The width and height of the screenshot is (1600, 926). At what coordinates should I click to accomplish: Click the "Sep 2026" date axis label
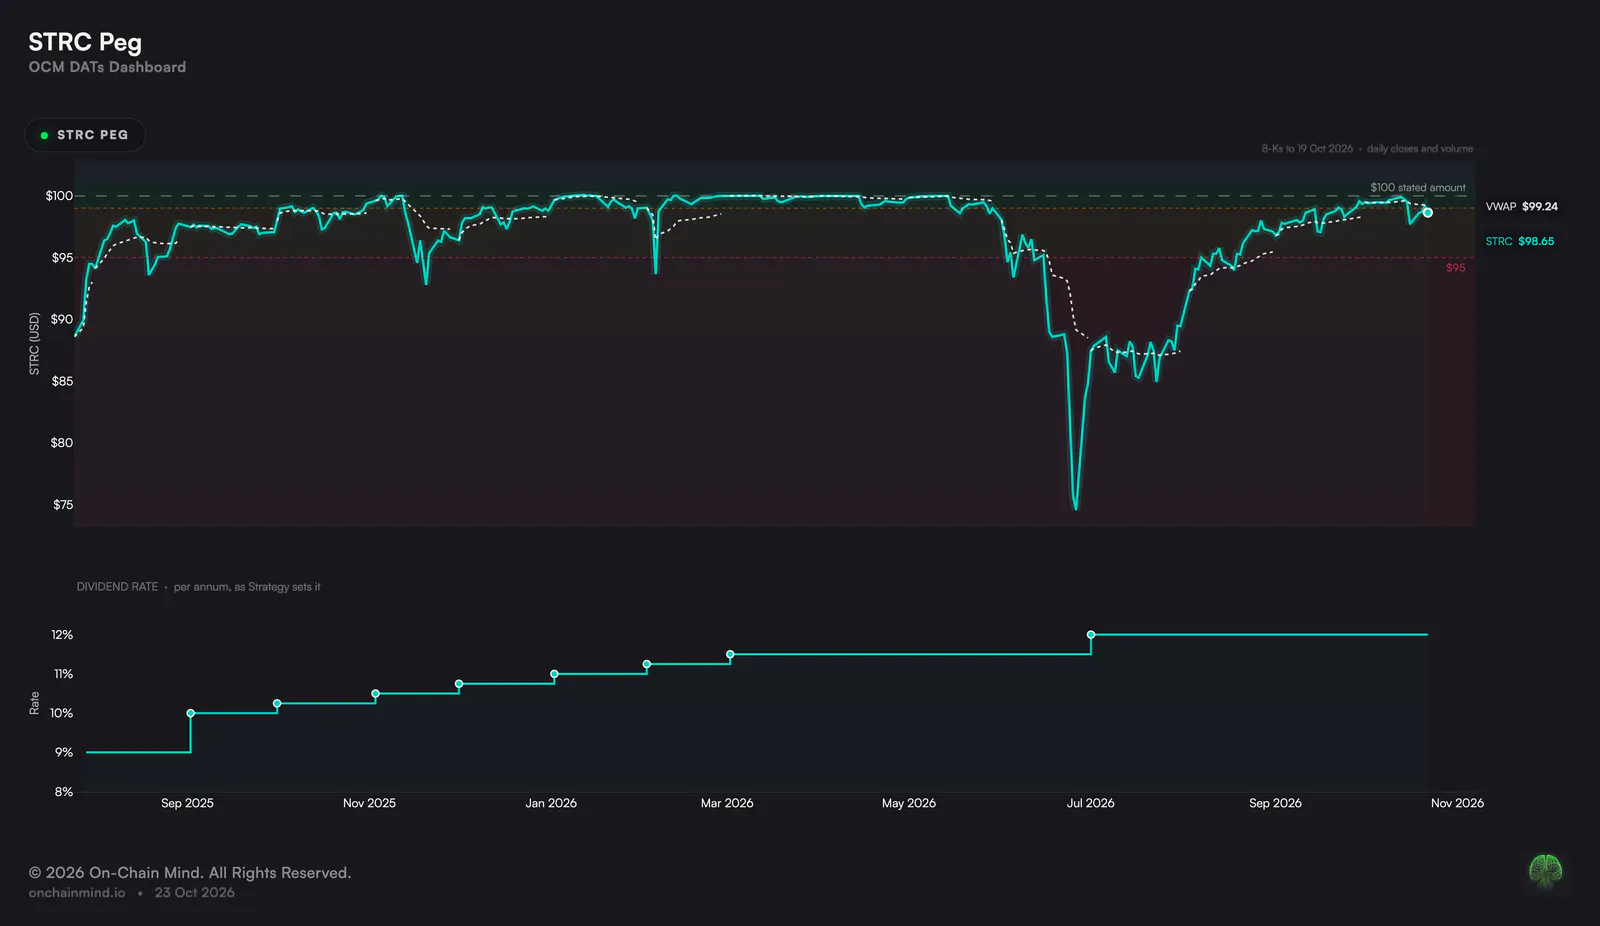coord(1275,803)
